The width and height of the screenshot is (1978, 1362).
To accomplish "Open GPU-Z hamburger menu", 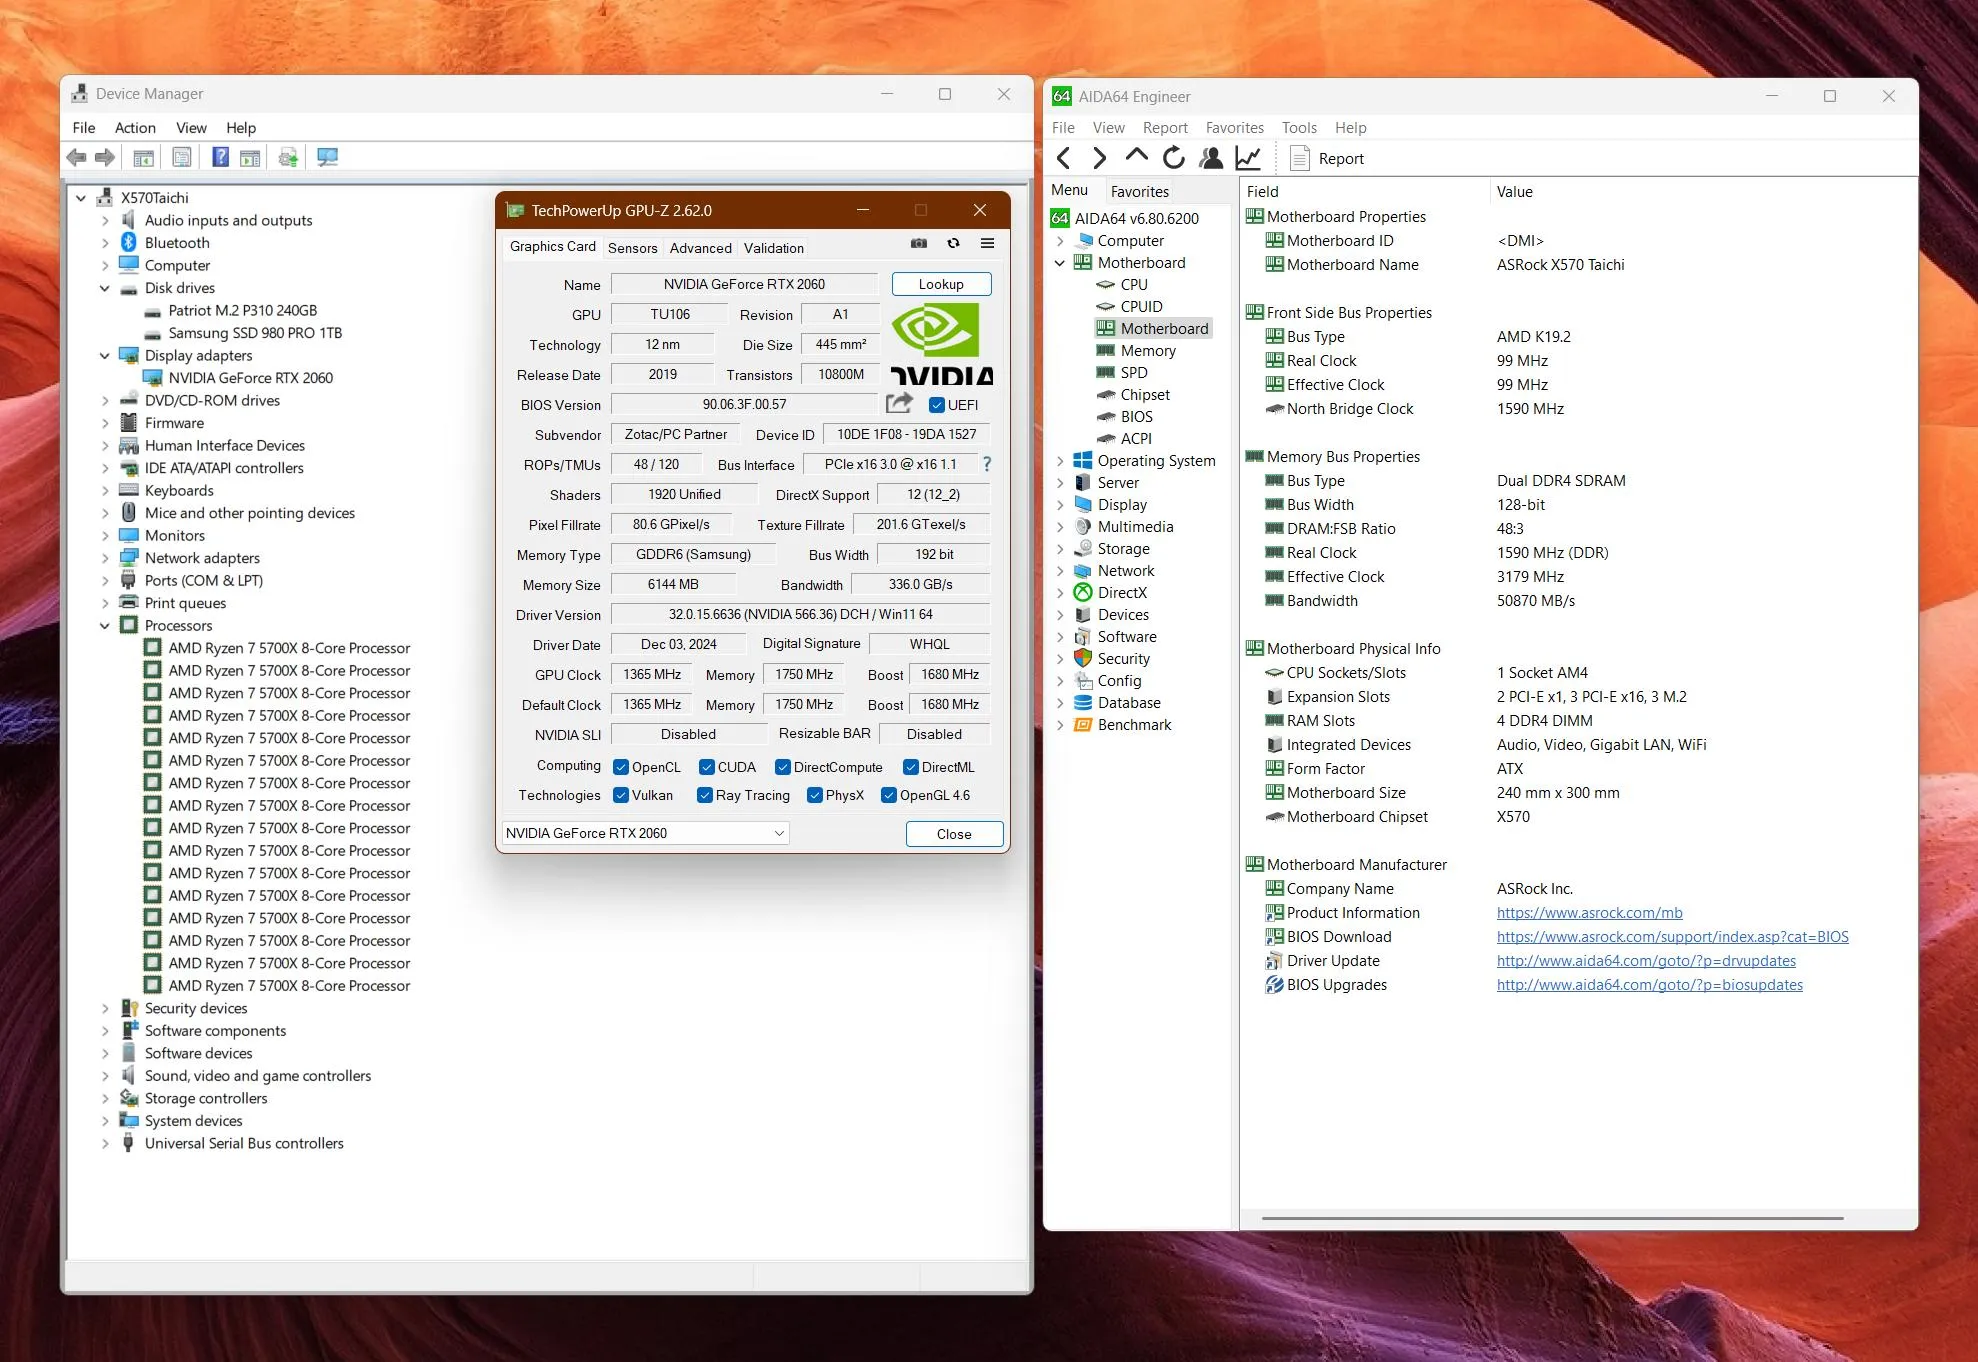I will 987,243.
